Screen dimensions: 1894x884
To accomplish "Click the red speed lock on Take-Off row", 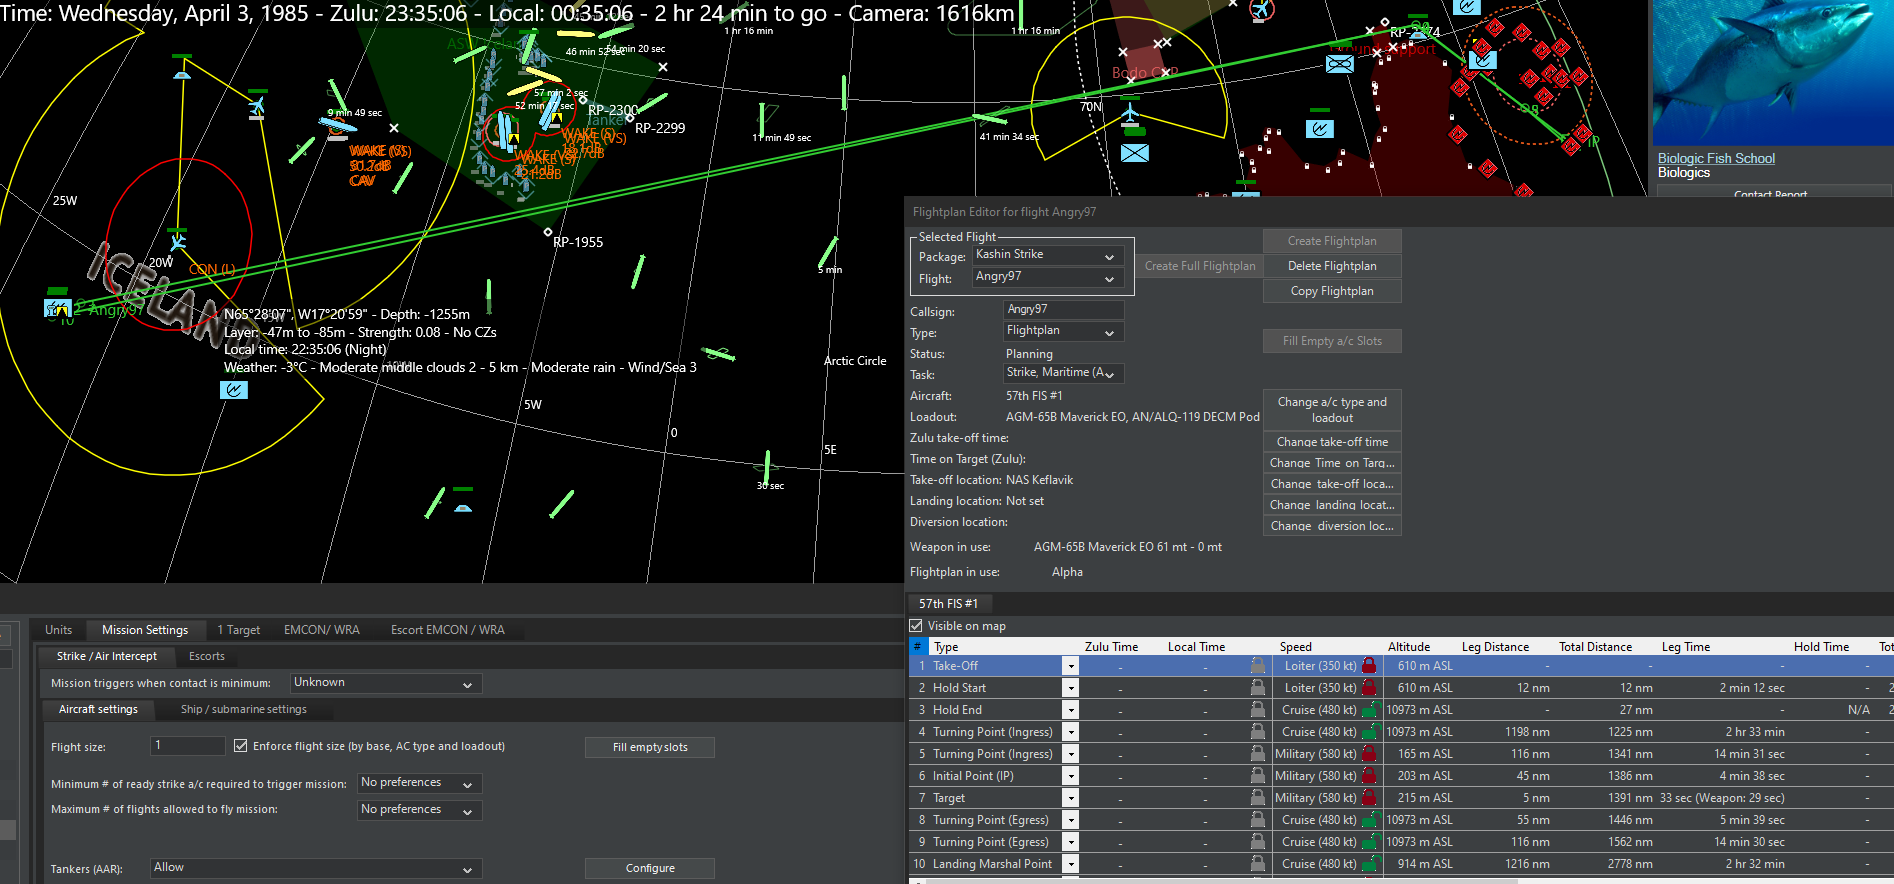I will pos(1368,666).
